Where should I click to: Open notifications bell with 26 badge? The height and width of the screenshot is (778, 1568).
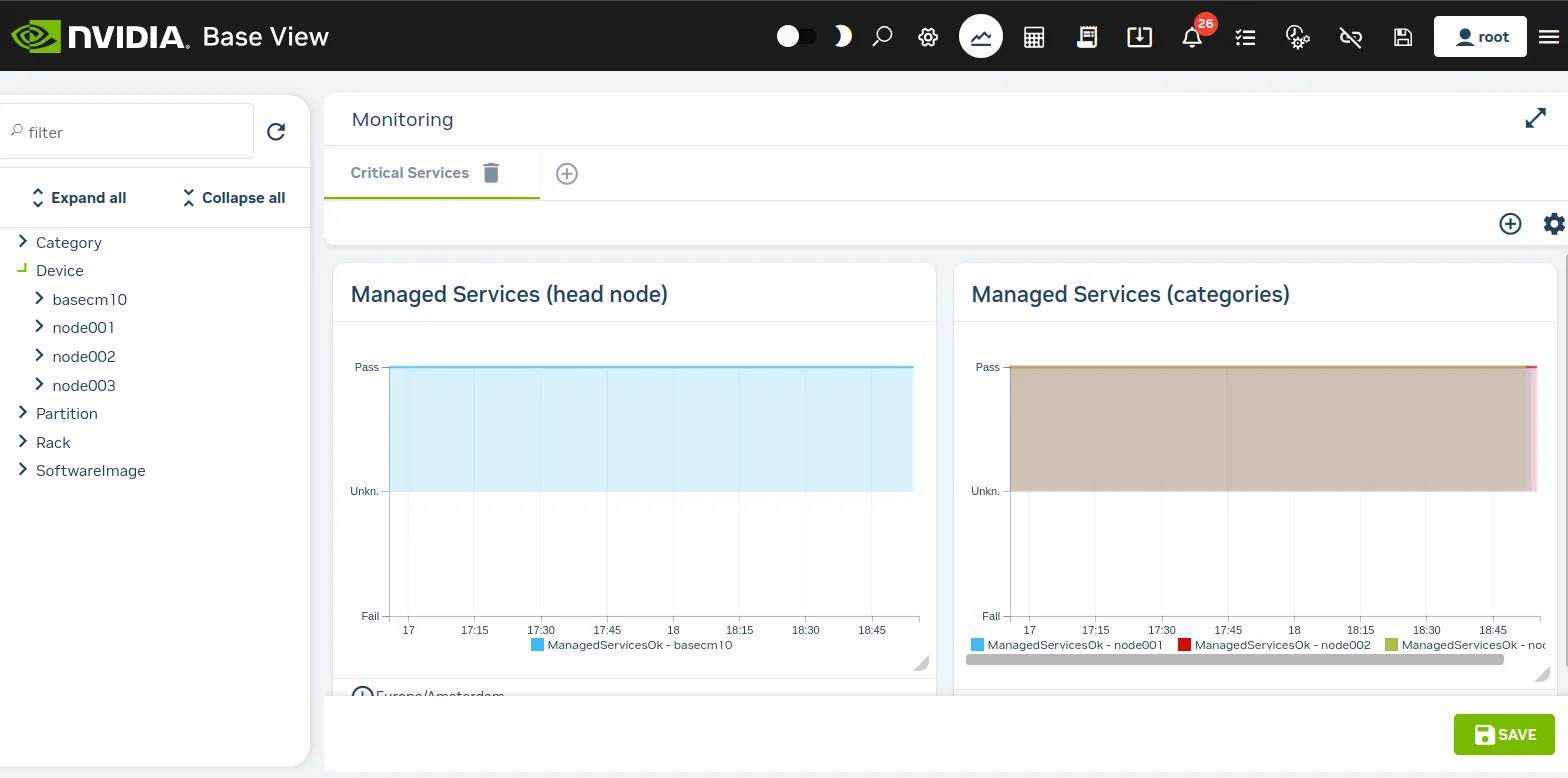click(x=1192, y=37)
